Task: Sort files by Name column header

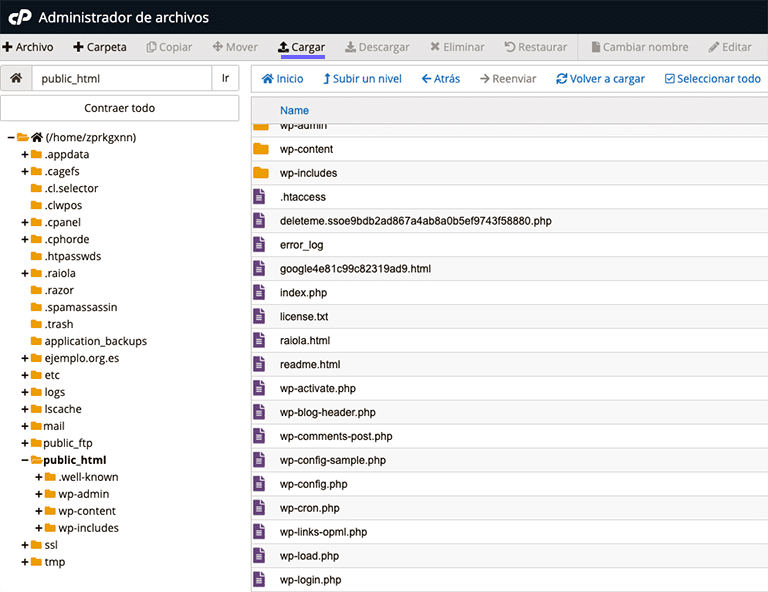Action: click(294, 110)
